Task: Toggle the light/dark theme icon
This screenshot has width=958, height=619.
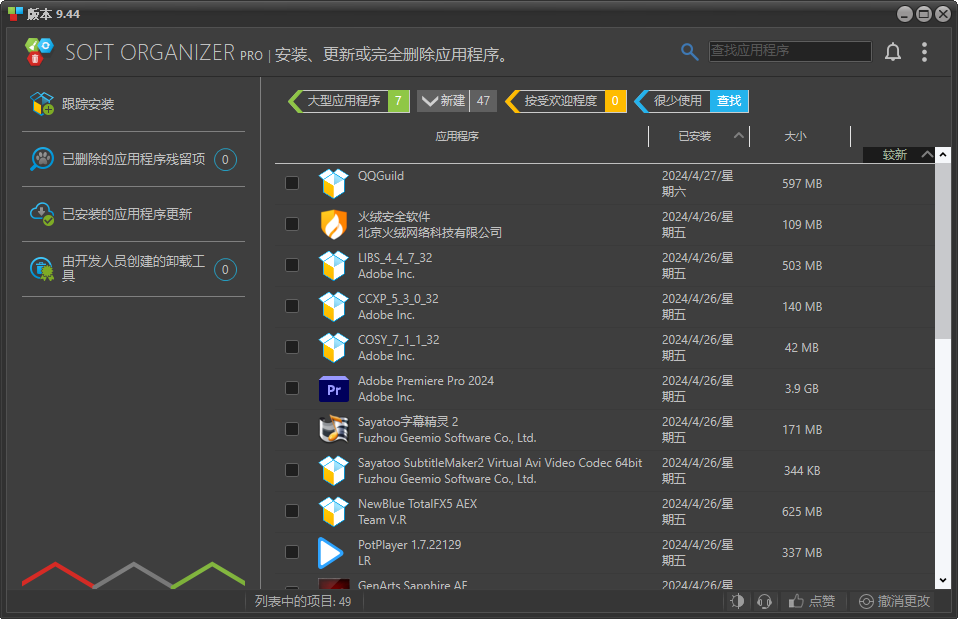Action: (x=737, y=601)
